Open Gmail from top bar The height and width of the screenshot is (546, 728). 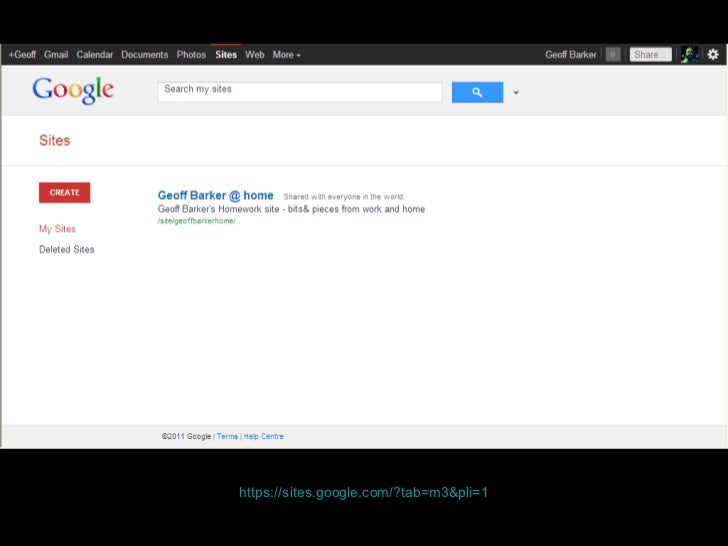click(x=56, y=55)
